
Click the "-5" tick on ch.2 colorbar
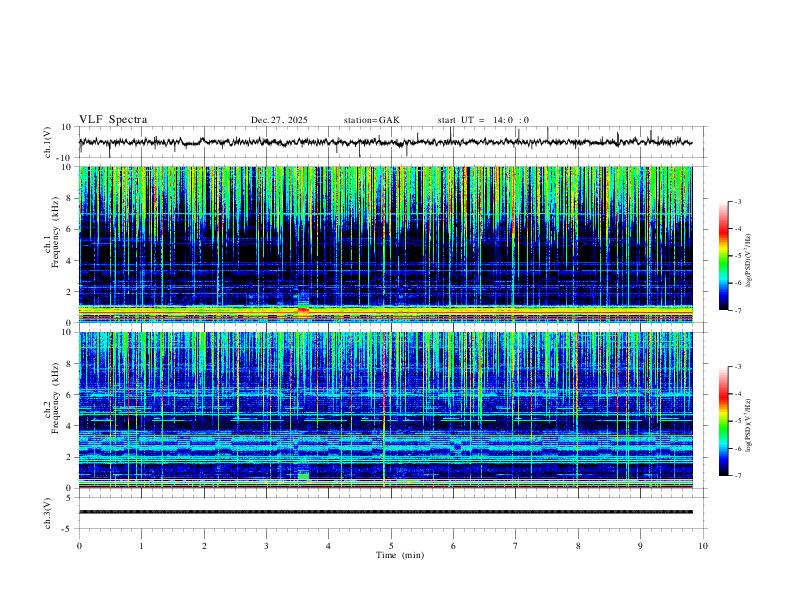(x=738, y=421)
